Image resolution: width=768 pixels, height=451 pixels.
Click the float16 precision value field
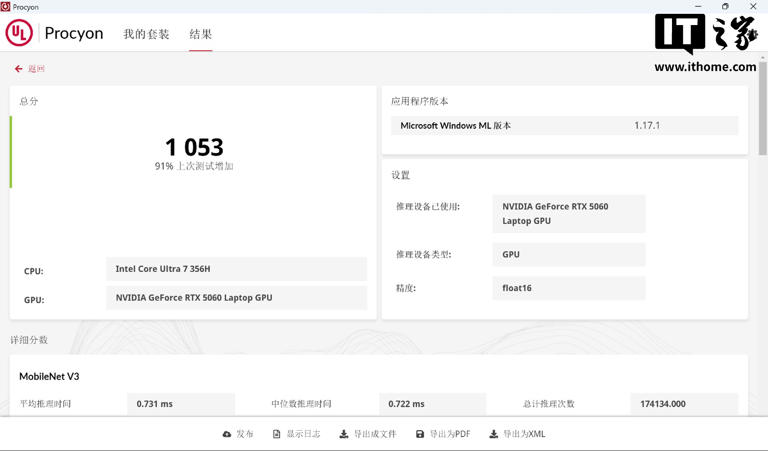coord(569,288)
